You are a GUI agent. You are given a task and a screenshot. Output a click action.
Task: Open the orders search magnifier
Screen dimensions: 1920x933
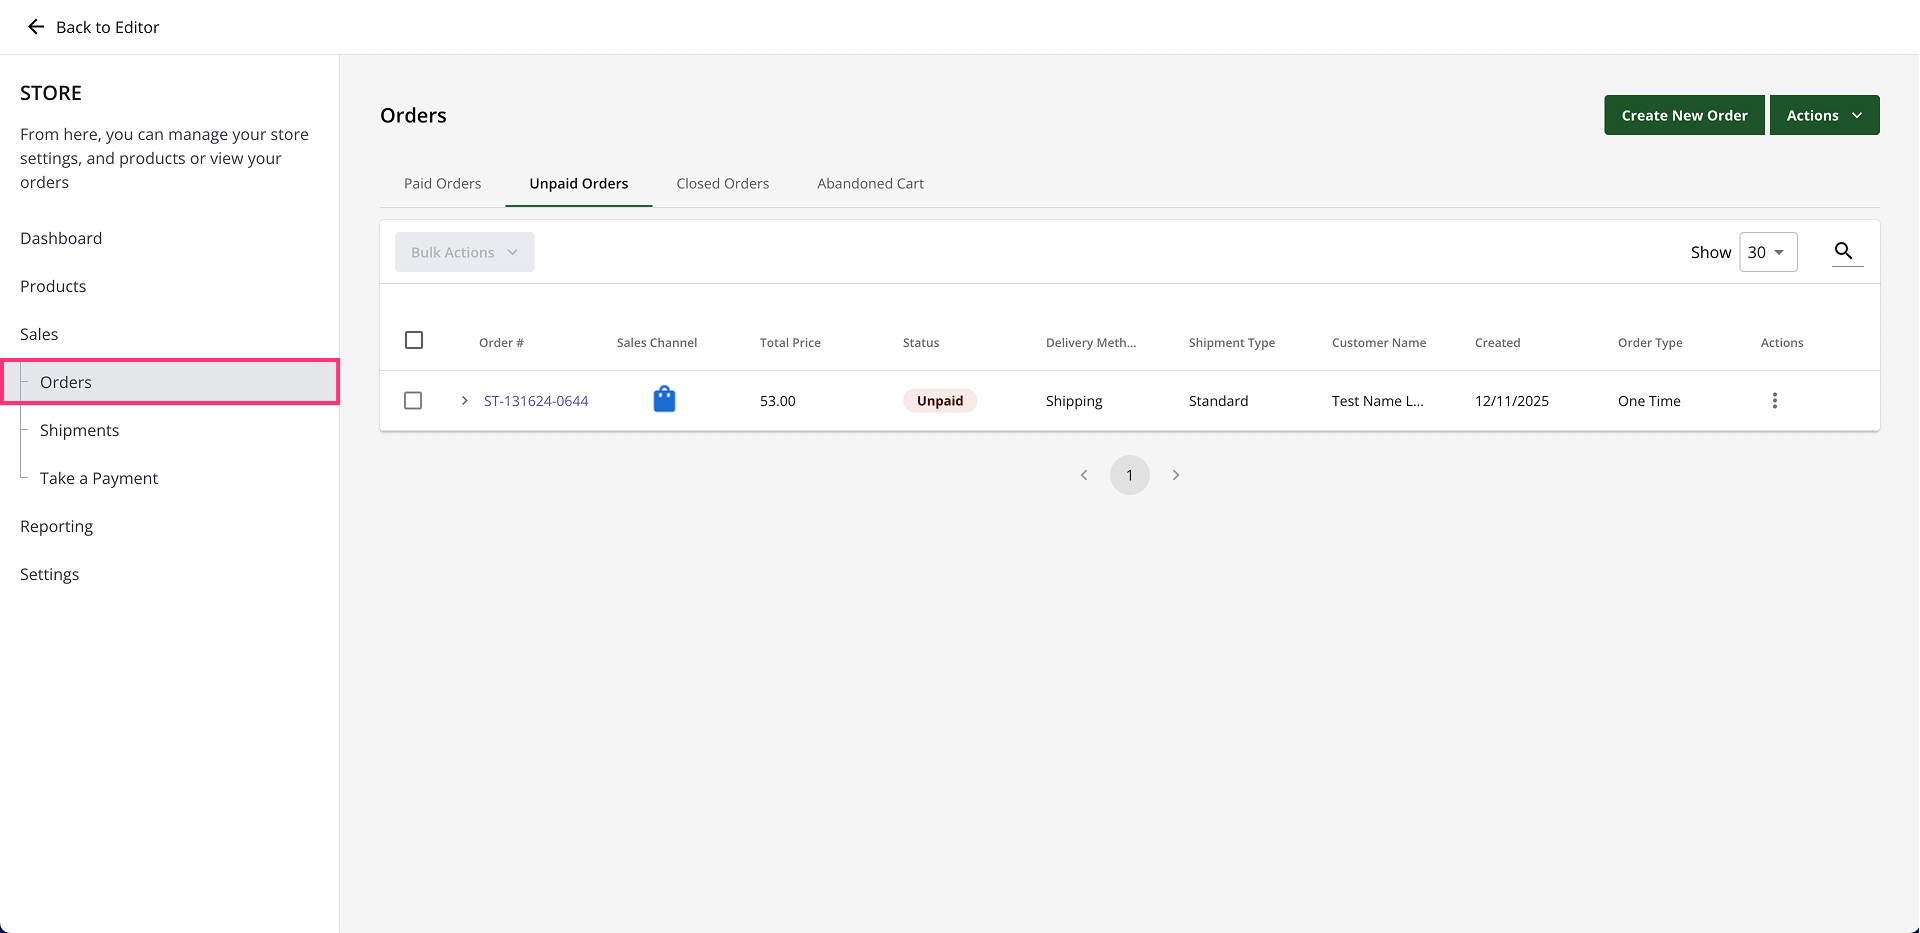pos(1844,251)
